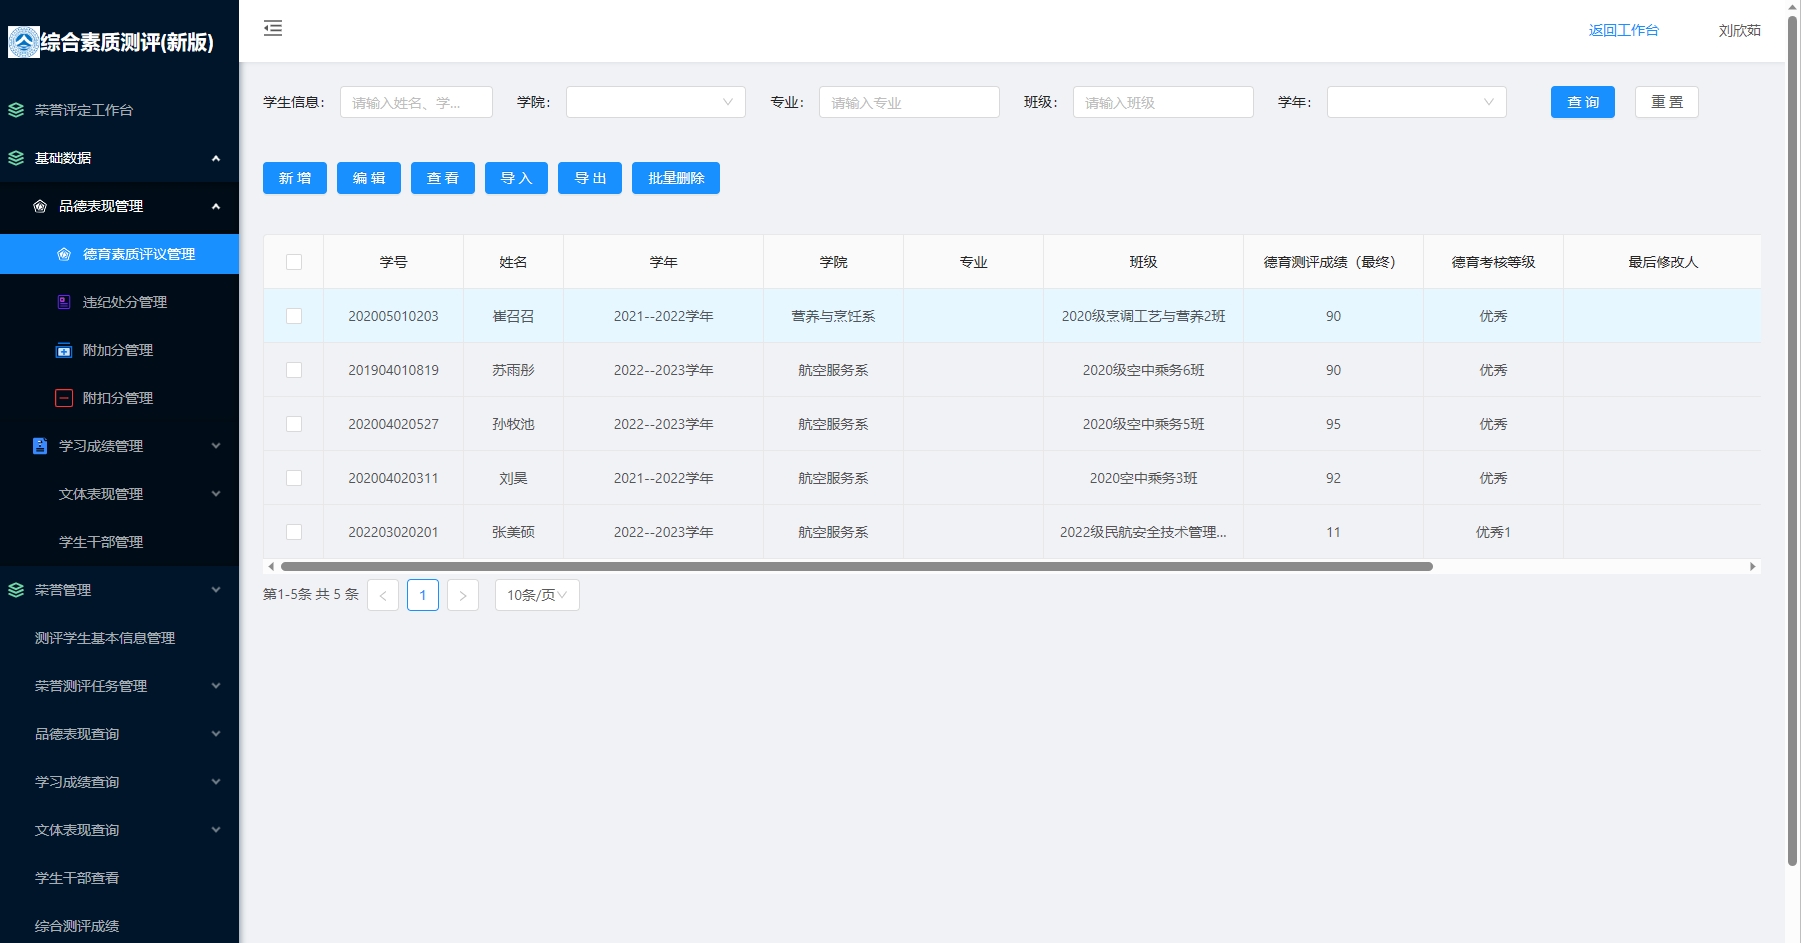
Task: Click the 品德表现管理 icon
Action: pyautogui.click(x=40, y=206)
